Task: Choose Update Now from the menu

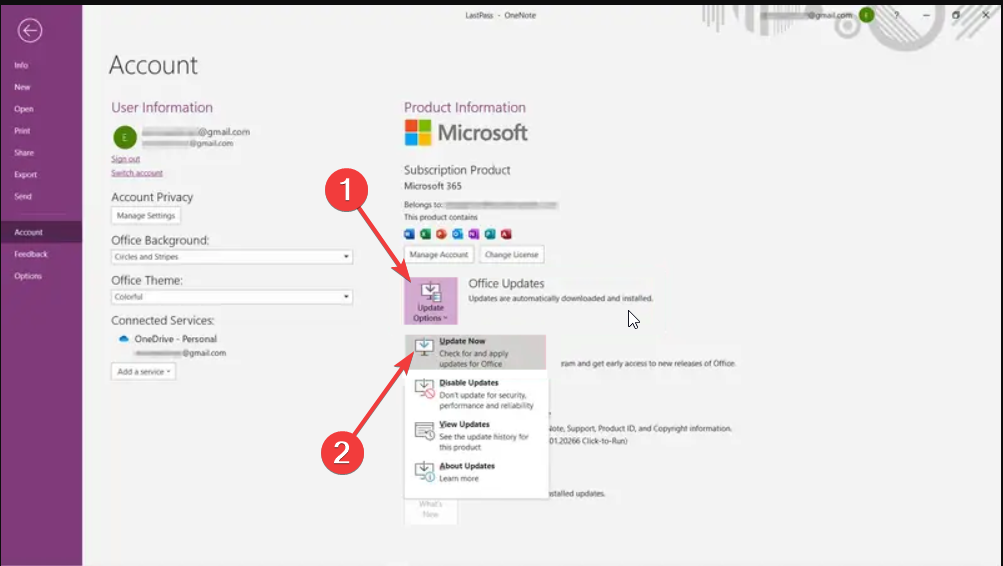Action: tap(475, 352)
